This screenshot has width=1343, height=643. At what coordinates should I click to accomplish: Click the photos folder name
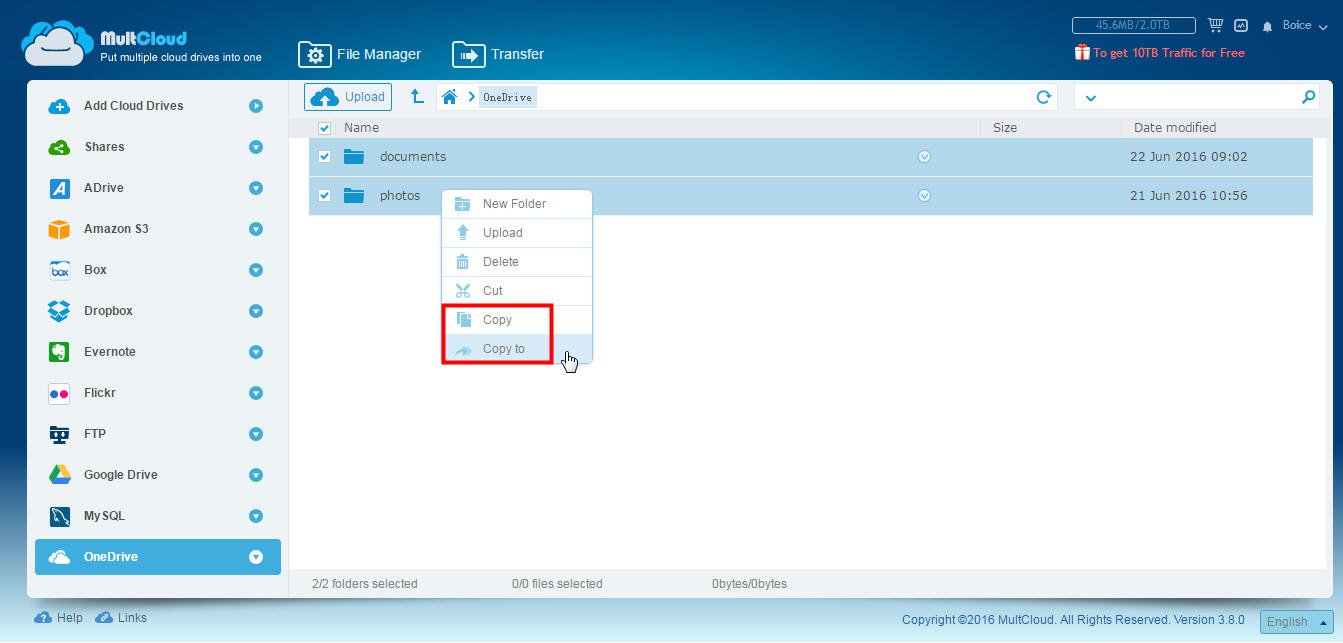pyautogui.click(x=400, y=196)
